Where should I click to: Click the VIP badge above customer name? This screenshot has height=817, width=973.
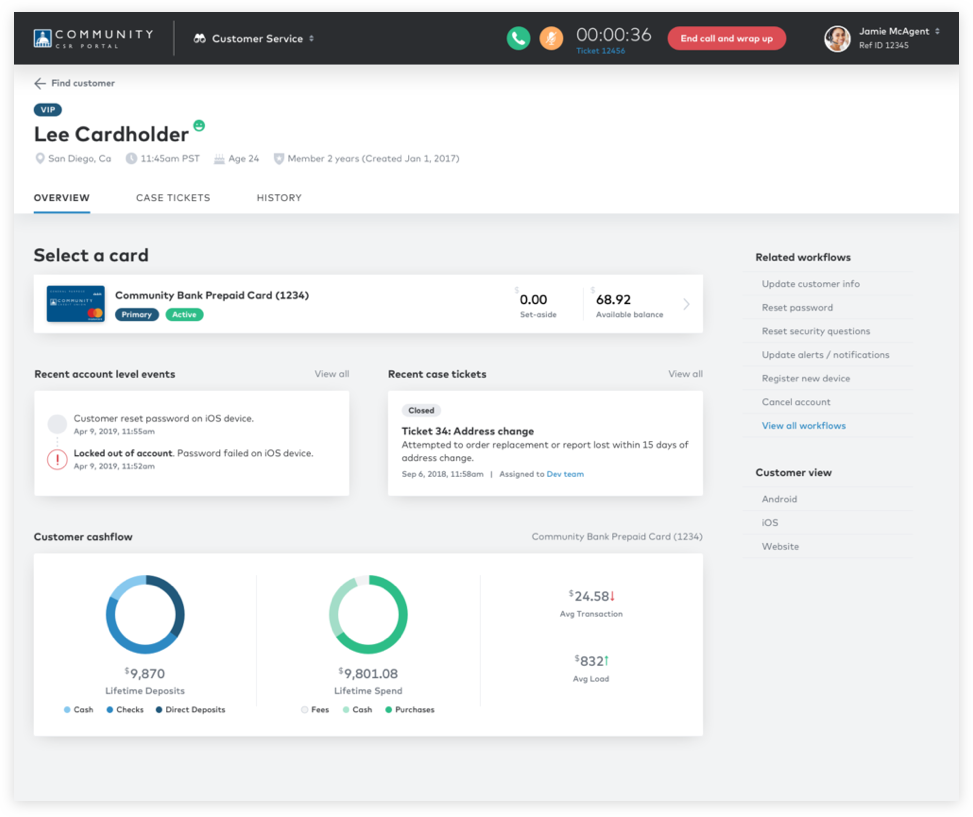(x=48, y=110)
